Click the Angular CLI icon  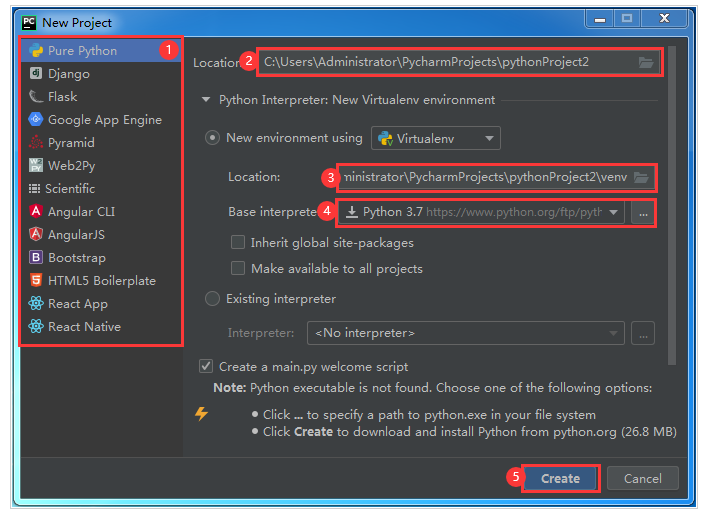[36, 211]
